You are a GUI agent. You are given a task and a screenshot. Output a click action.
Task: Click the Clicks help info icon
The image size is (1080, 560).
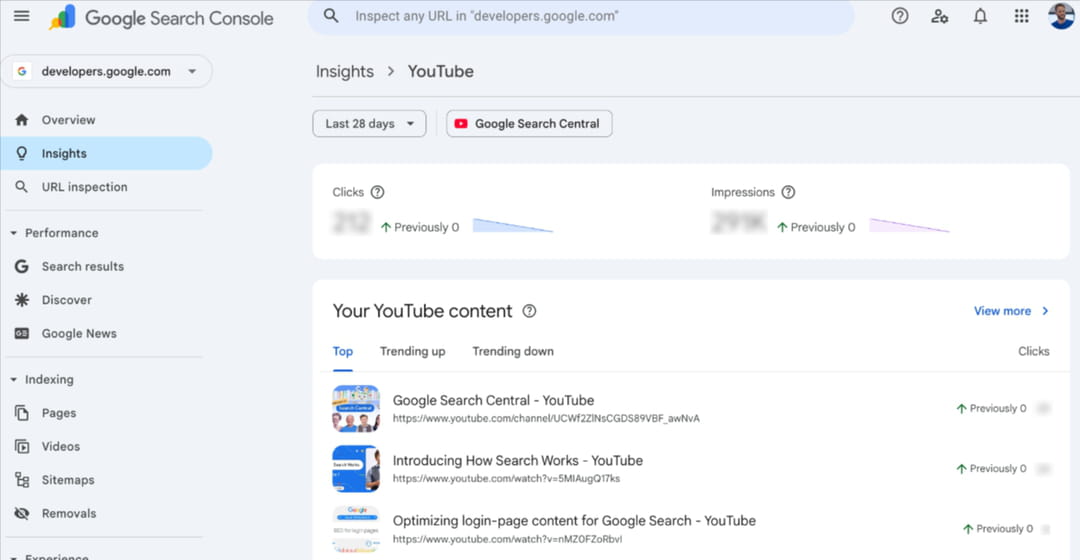click(377, 192)
